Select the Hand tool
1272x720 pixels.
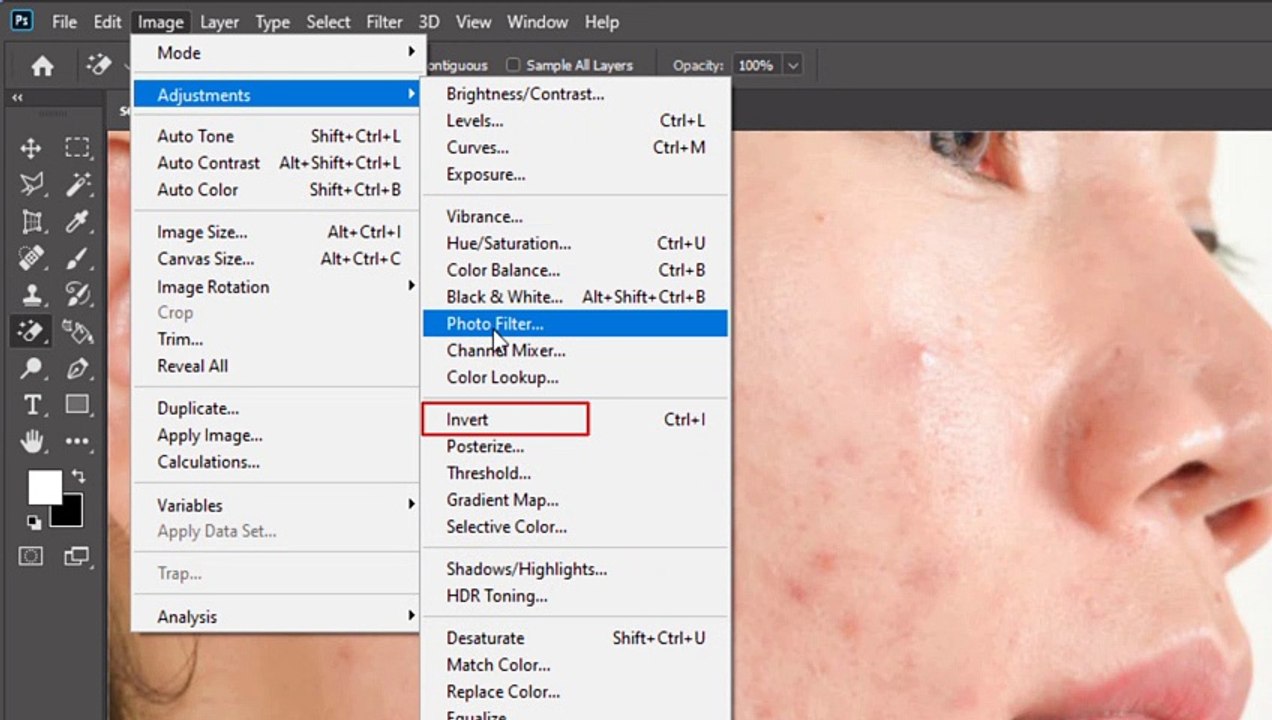(x=31, y=441)
